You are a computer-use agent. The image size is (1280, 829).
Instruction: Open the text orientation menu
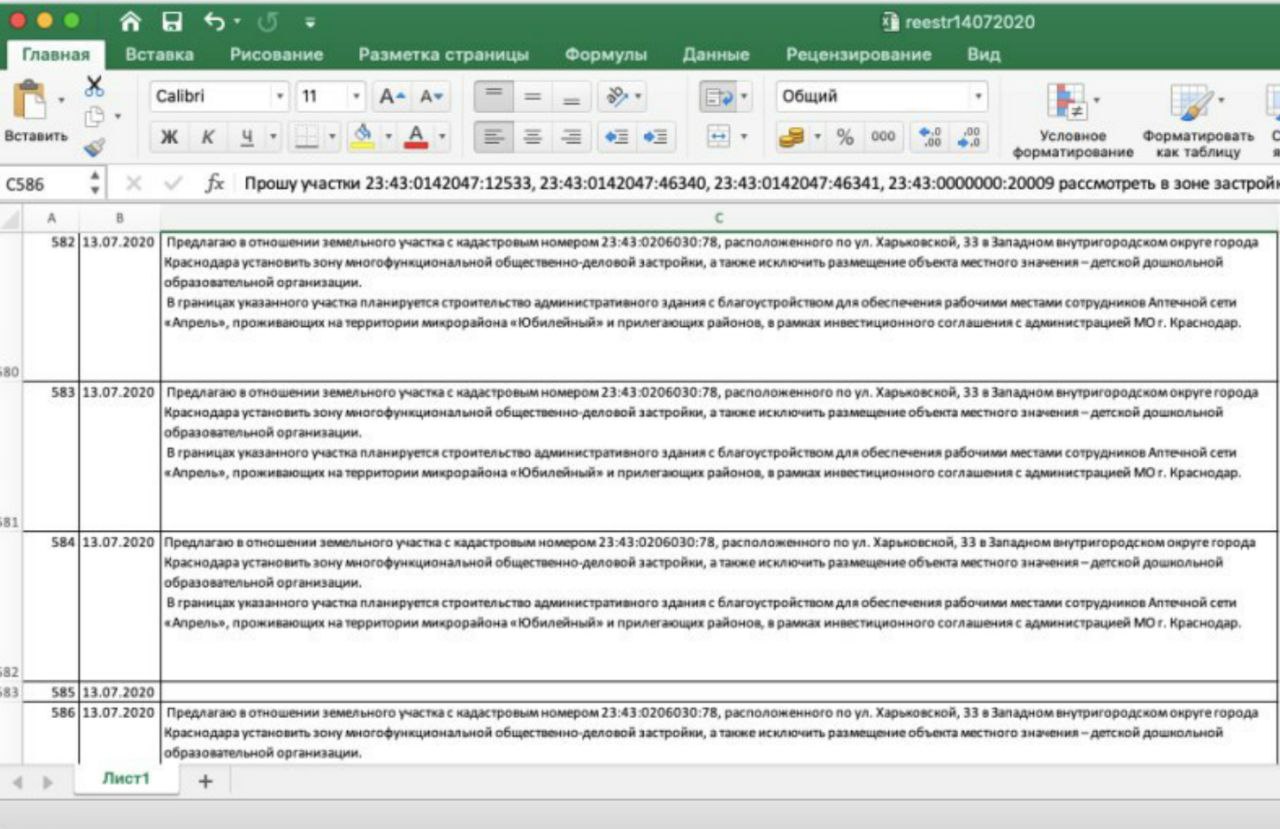click(624, 96)
